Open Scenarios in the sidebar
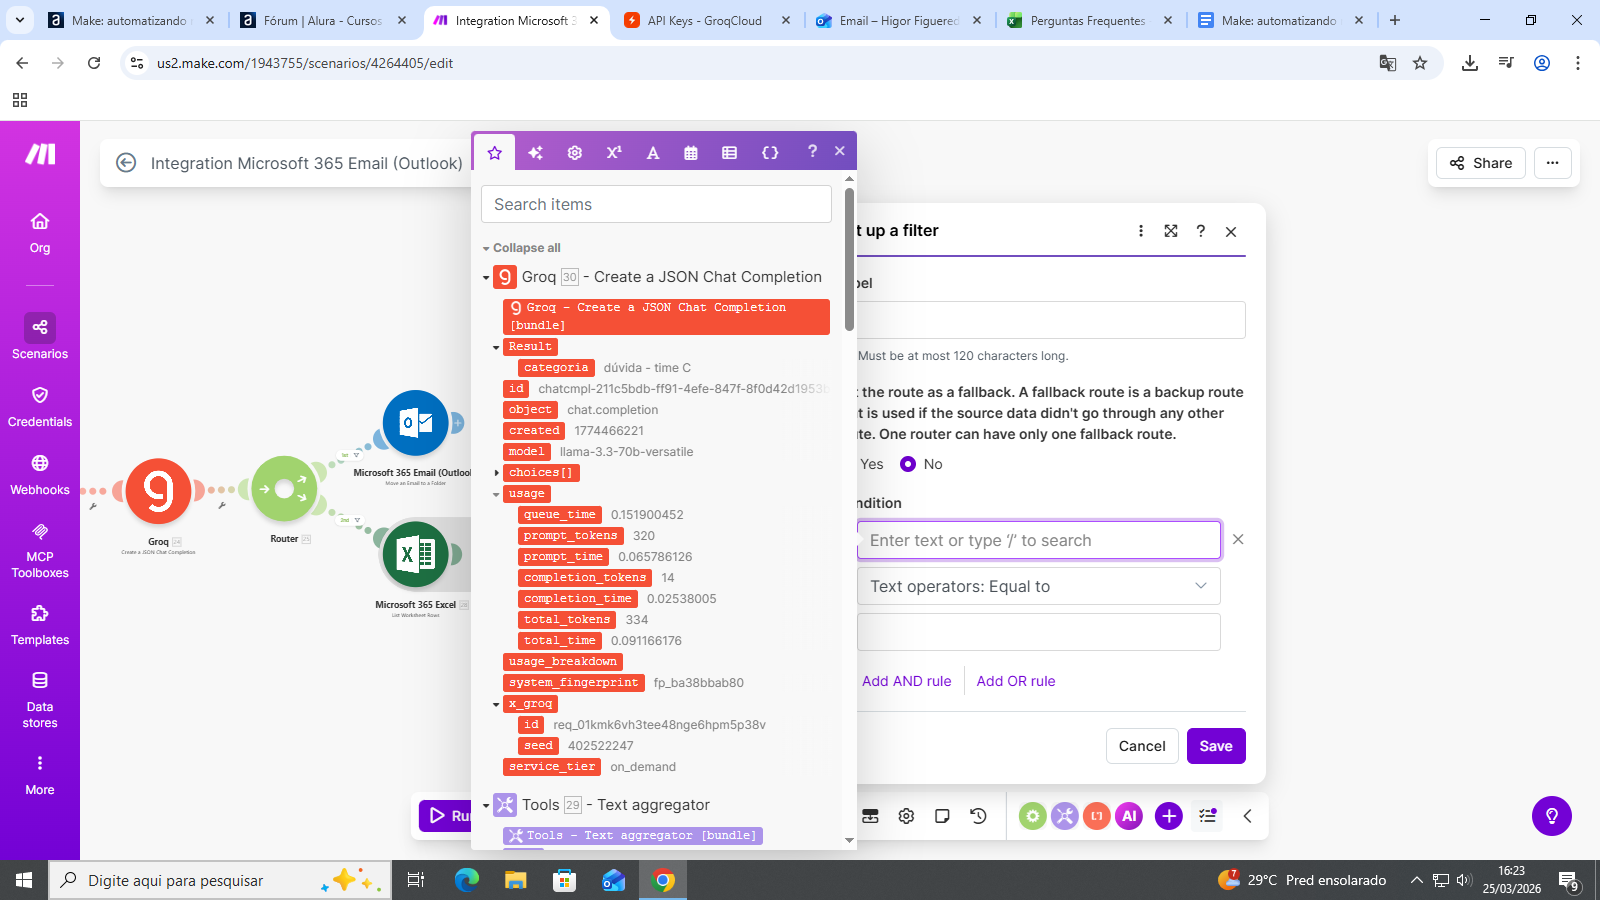The image size is (1600, 900). (40, 338)
